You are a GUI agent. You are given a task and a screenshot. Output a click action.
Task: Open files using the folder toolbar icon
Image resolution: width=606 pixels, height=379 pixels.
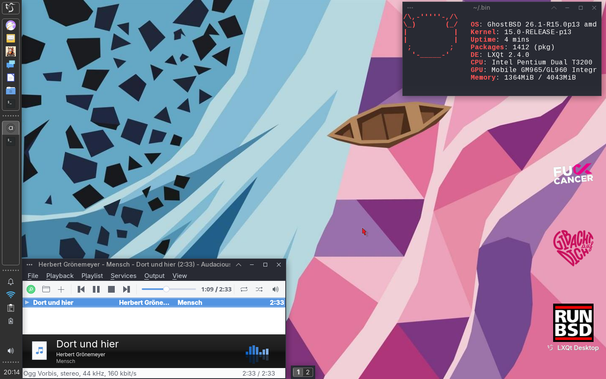tap(46, 289)
